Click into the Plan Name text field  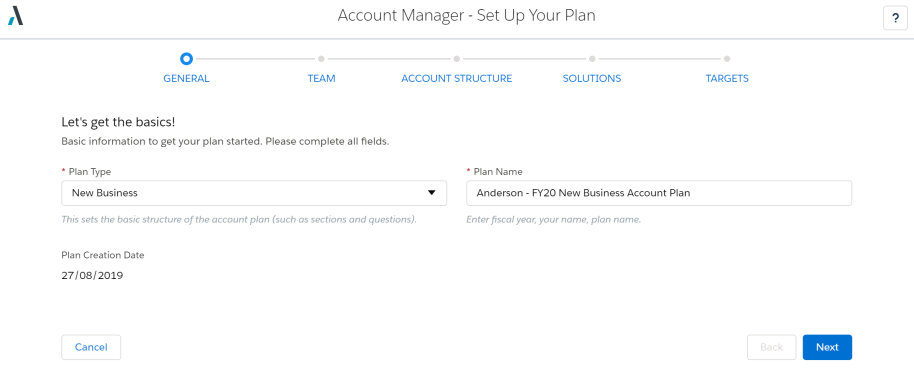[659, 193]
